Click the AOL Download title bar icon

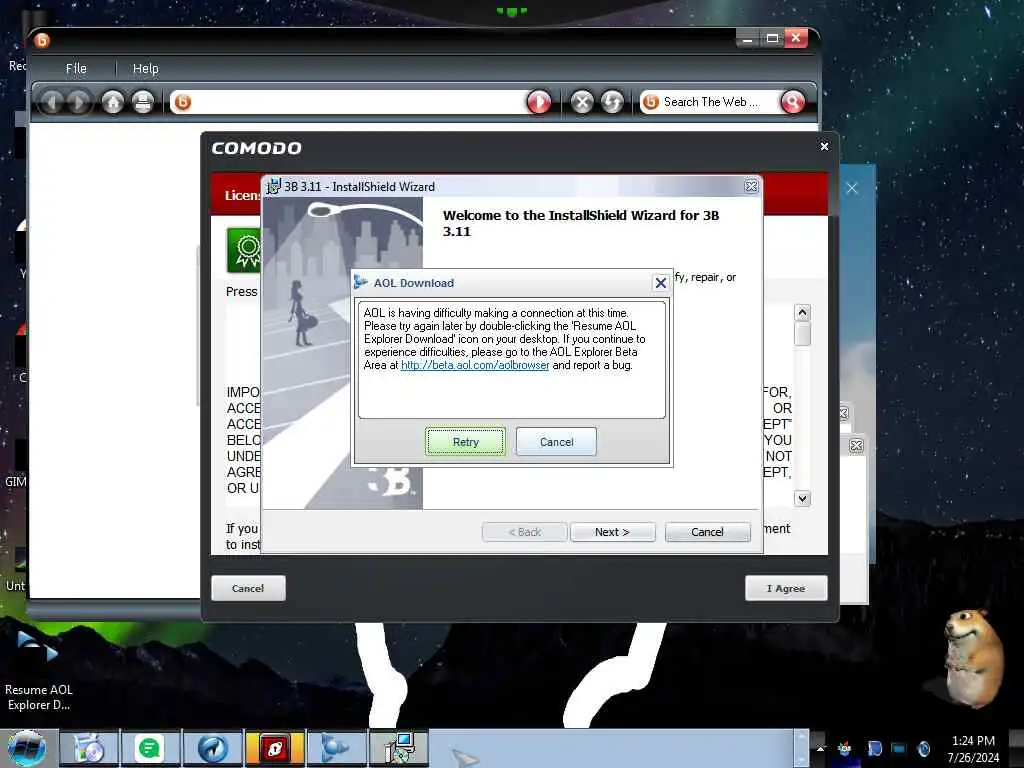(360, 282)
